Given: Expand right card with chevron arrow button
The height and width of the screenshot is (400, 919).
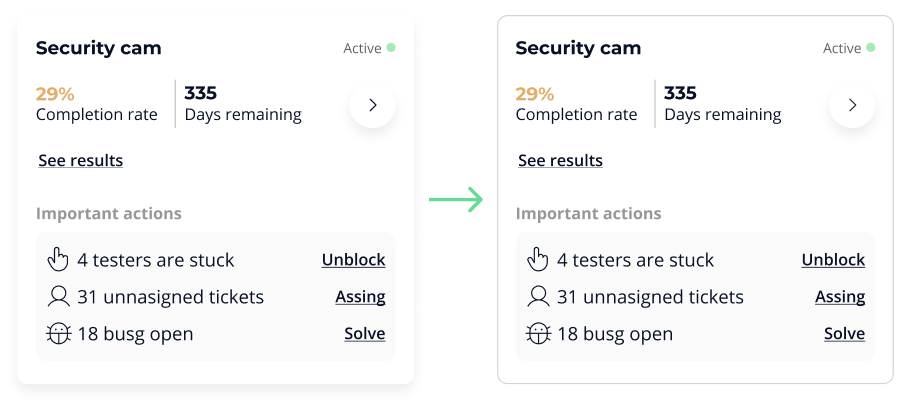Looking at the screenshot, I should tap(853, 105).
